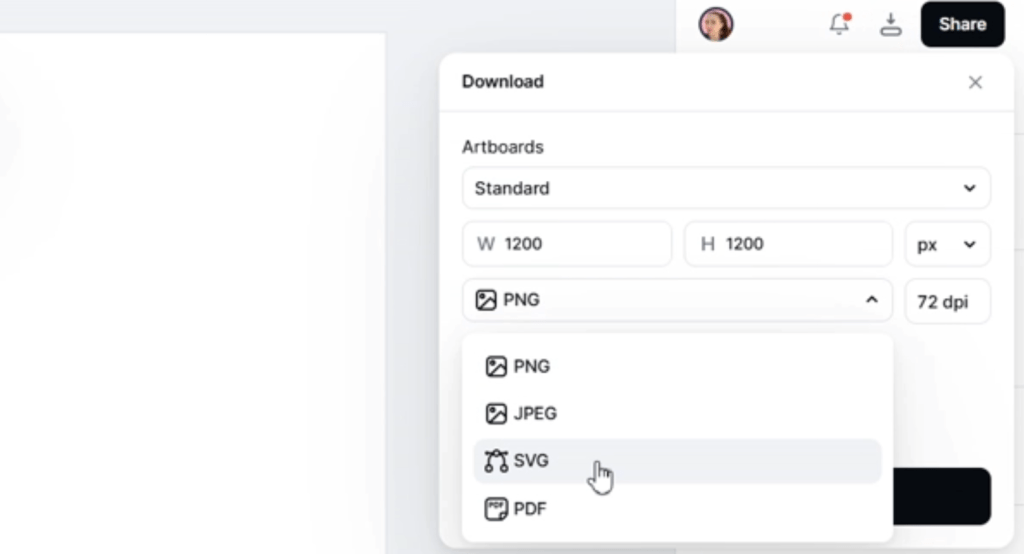Collapse the PNG format dropdown chevron
This screenshot has height=554, width=1024.
871,300
